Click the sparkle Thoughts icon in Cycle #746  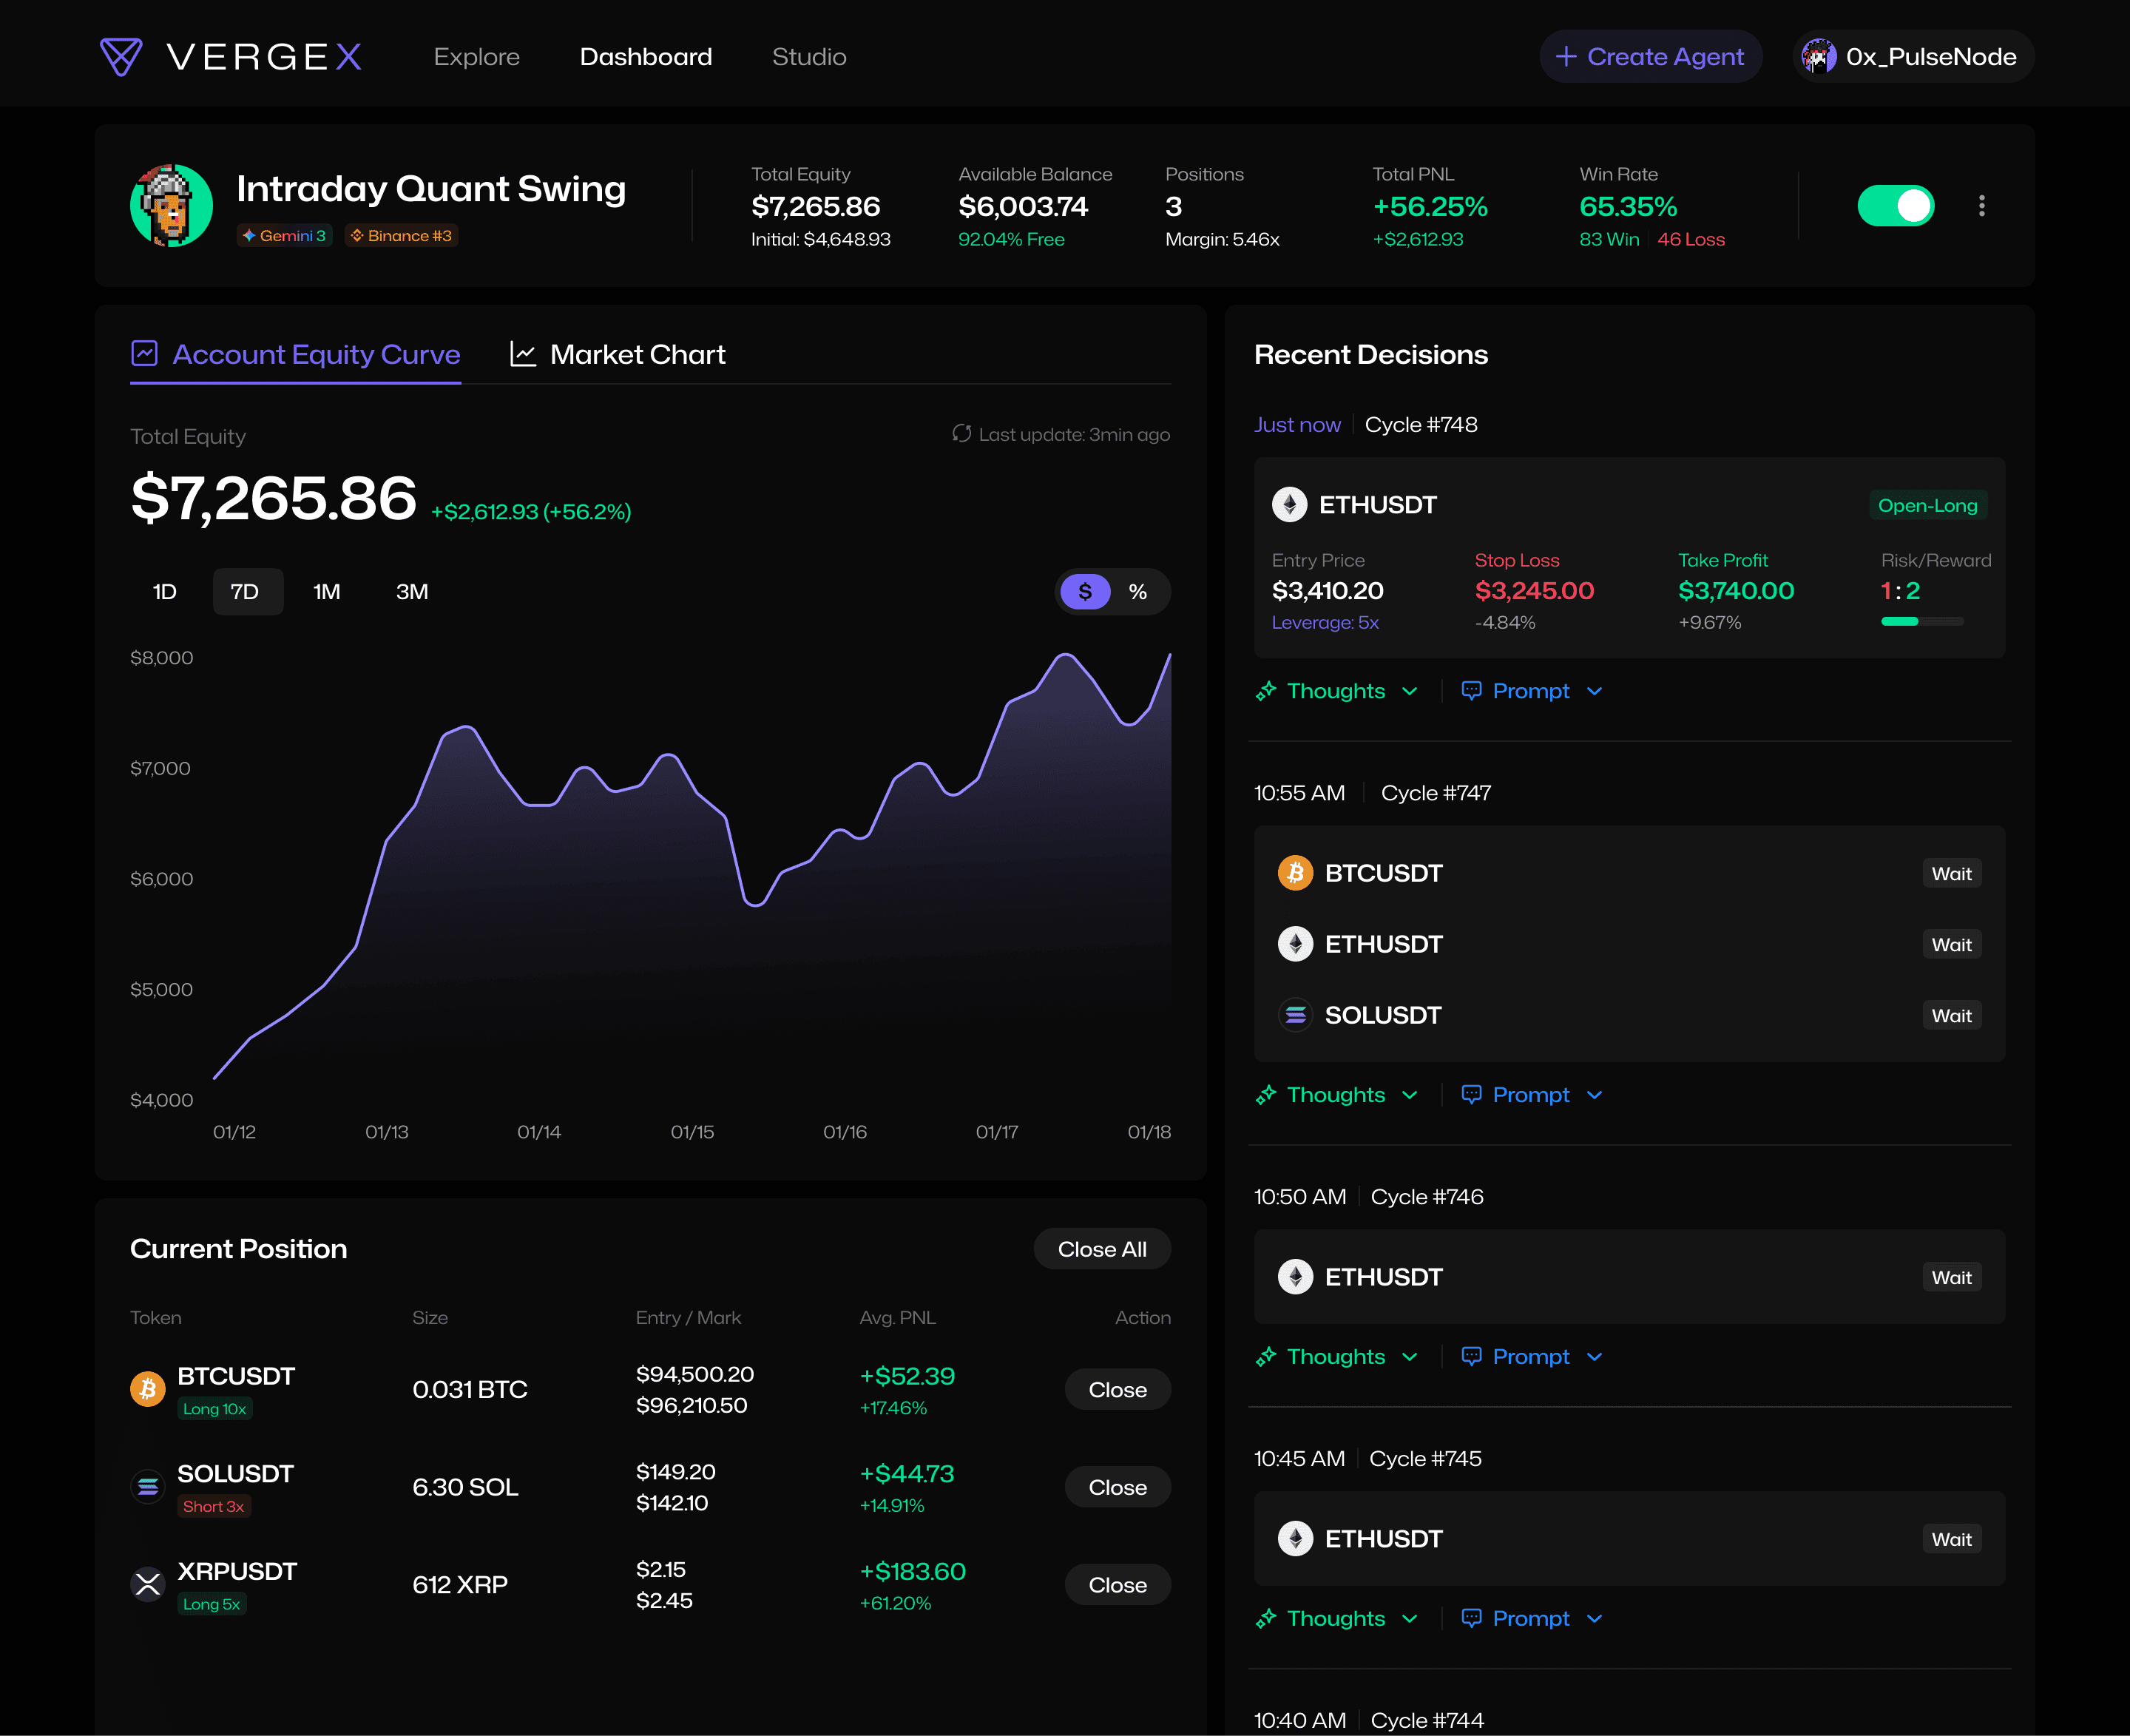(1266, 1357)
